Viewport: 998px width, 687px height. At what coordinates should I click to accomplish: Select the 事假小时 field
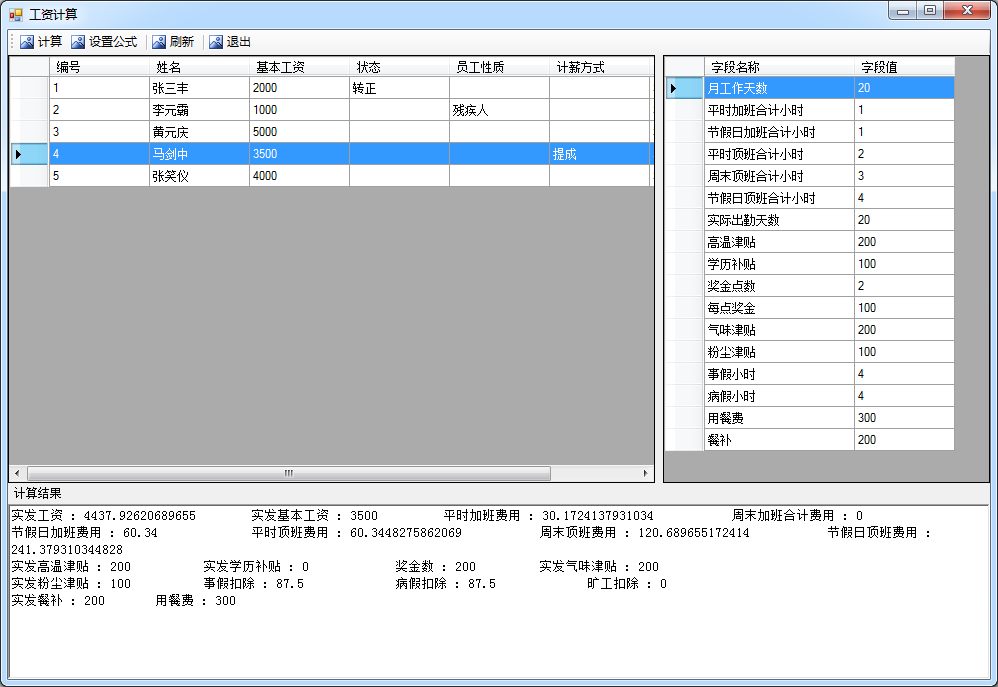(x=779, y=374)
